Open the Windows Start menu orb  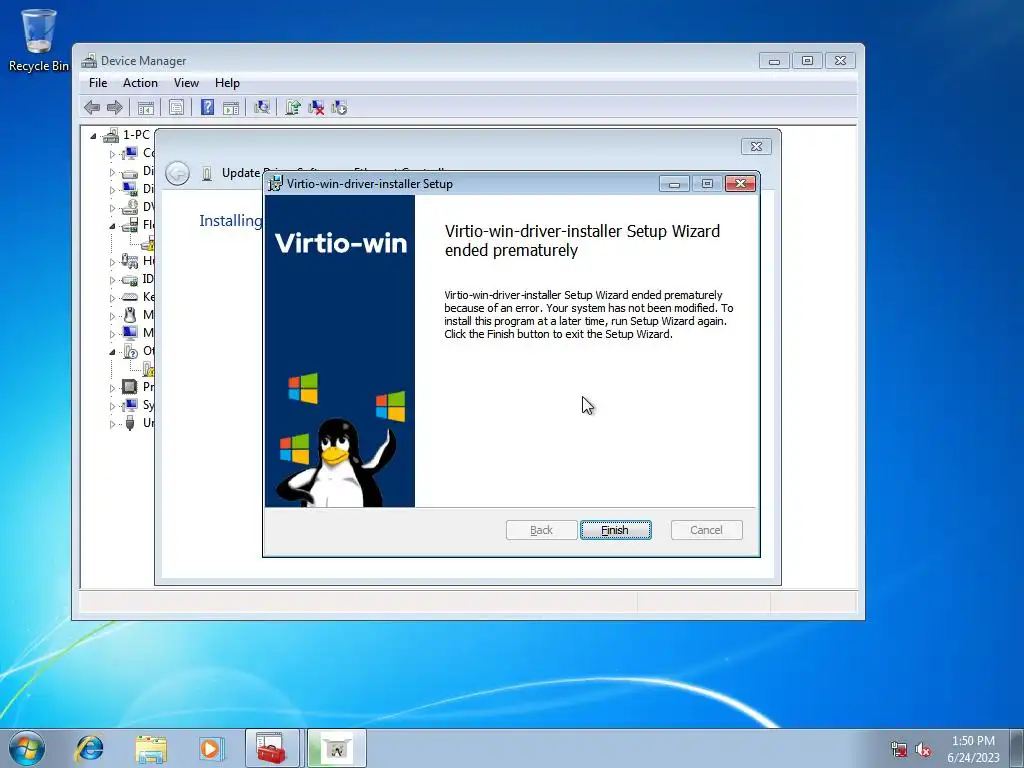(27, 748)
